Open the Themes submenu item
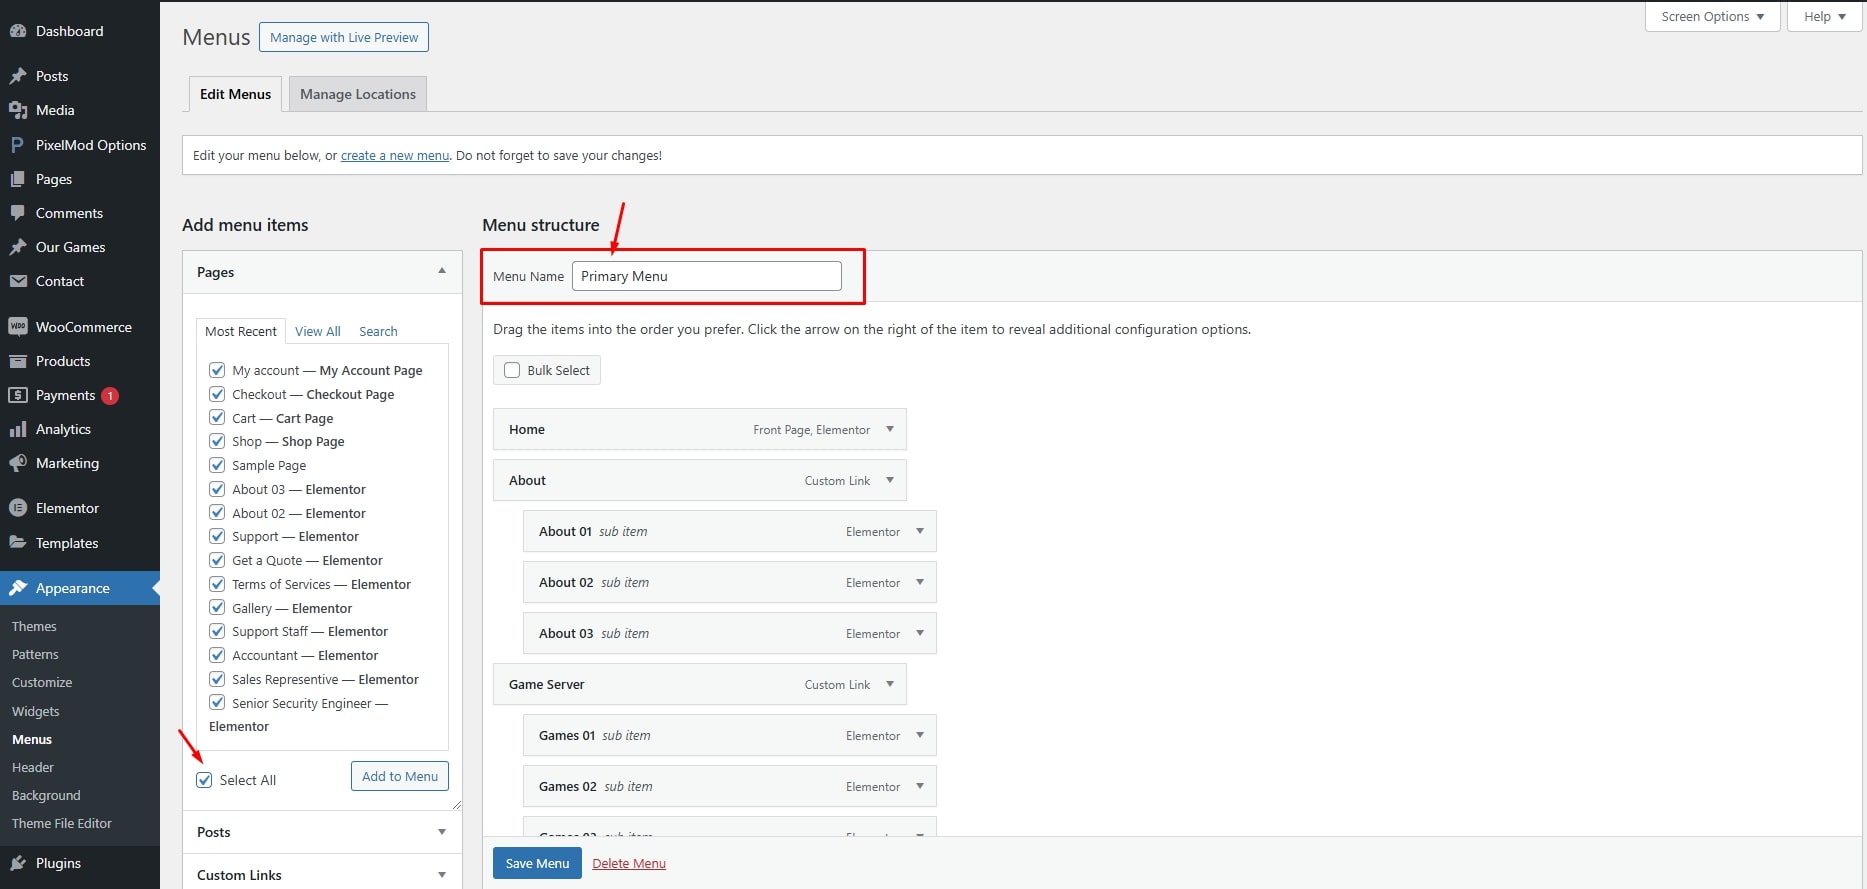The height and width of the screenshot is (889, 1867). (x=34, y=626)
